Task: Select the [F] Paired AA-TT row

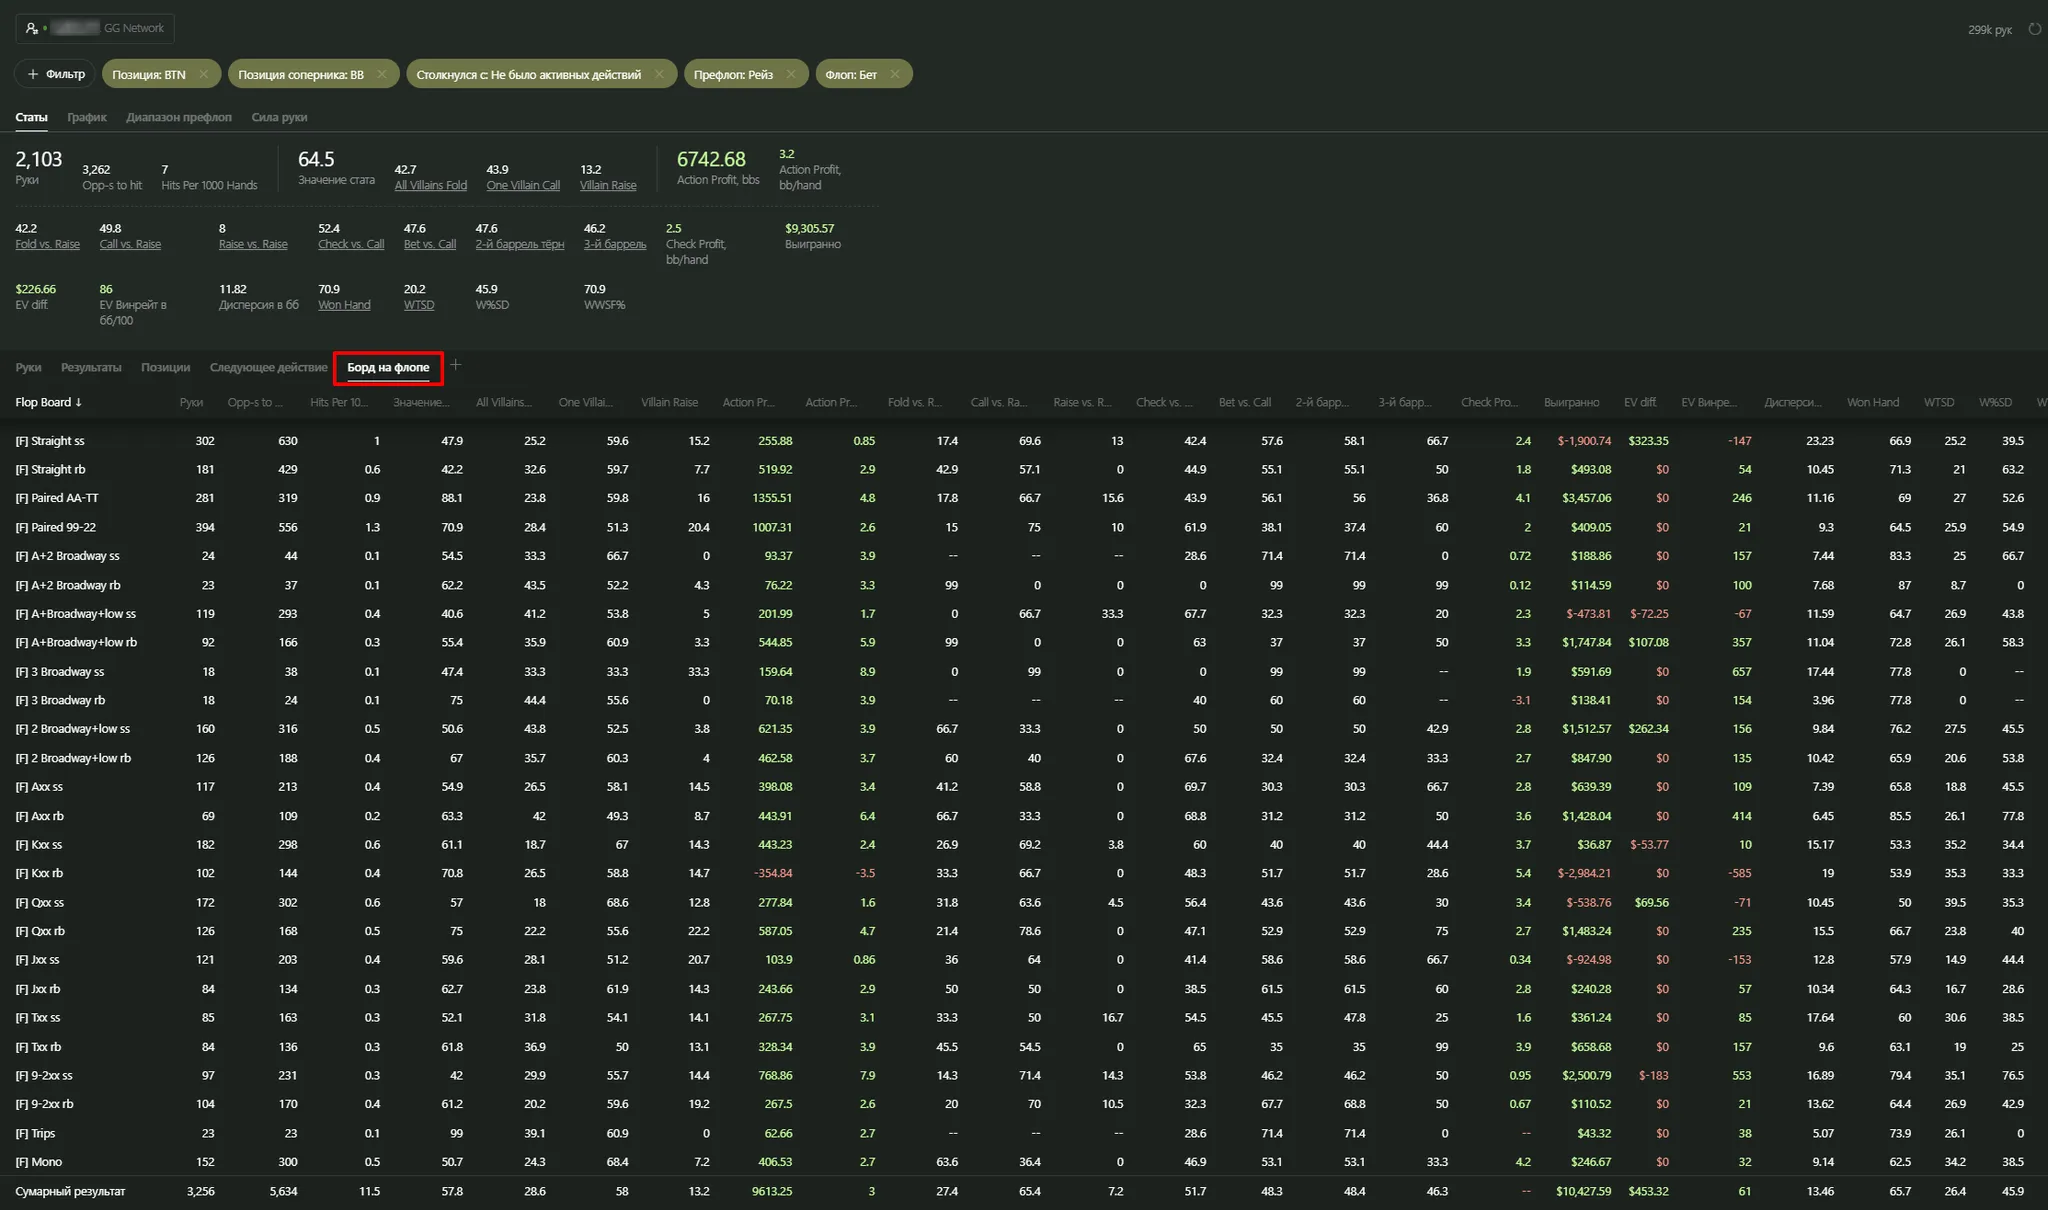Action: 57,498
